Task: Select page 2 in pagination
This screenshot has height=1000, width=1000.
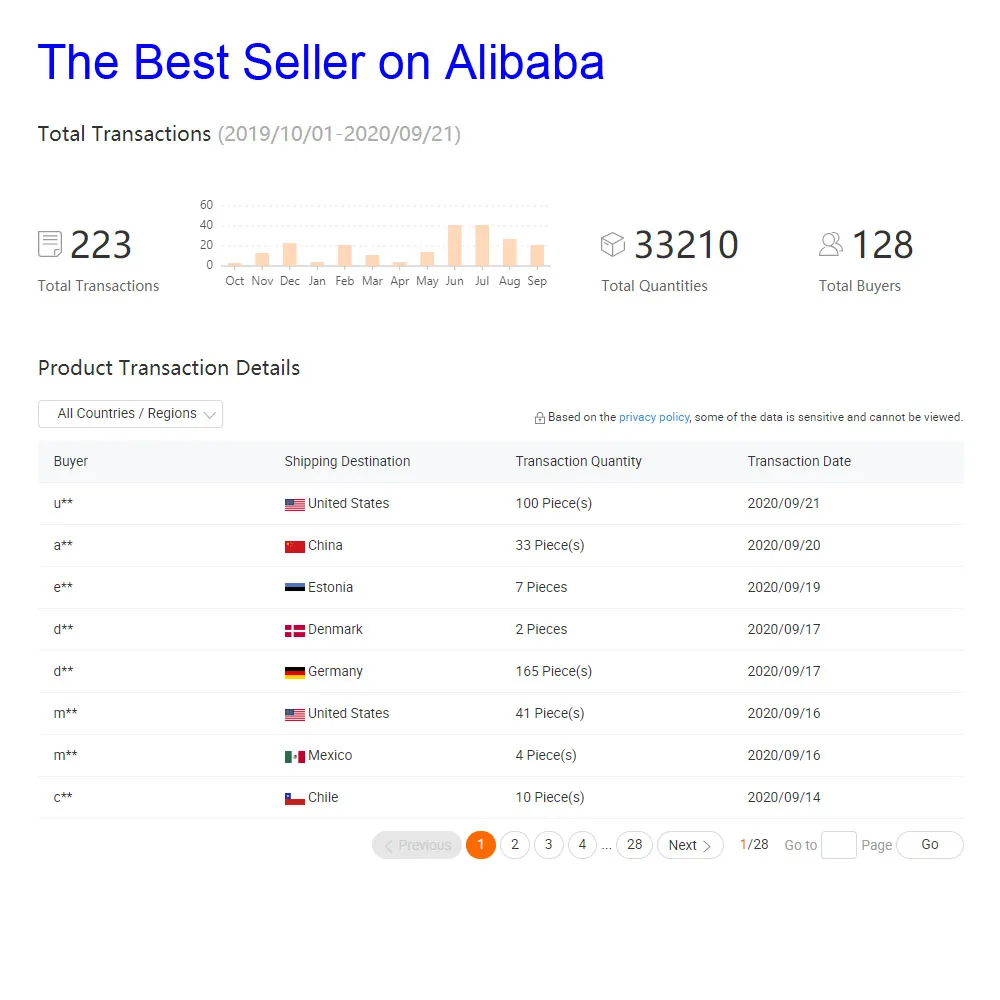Action: point(514,845)
